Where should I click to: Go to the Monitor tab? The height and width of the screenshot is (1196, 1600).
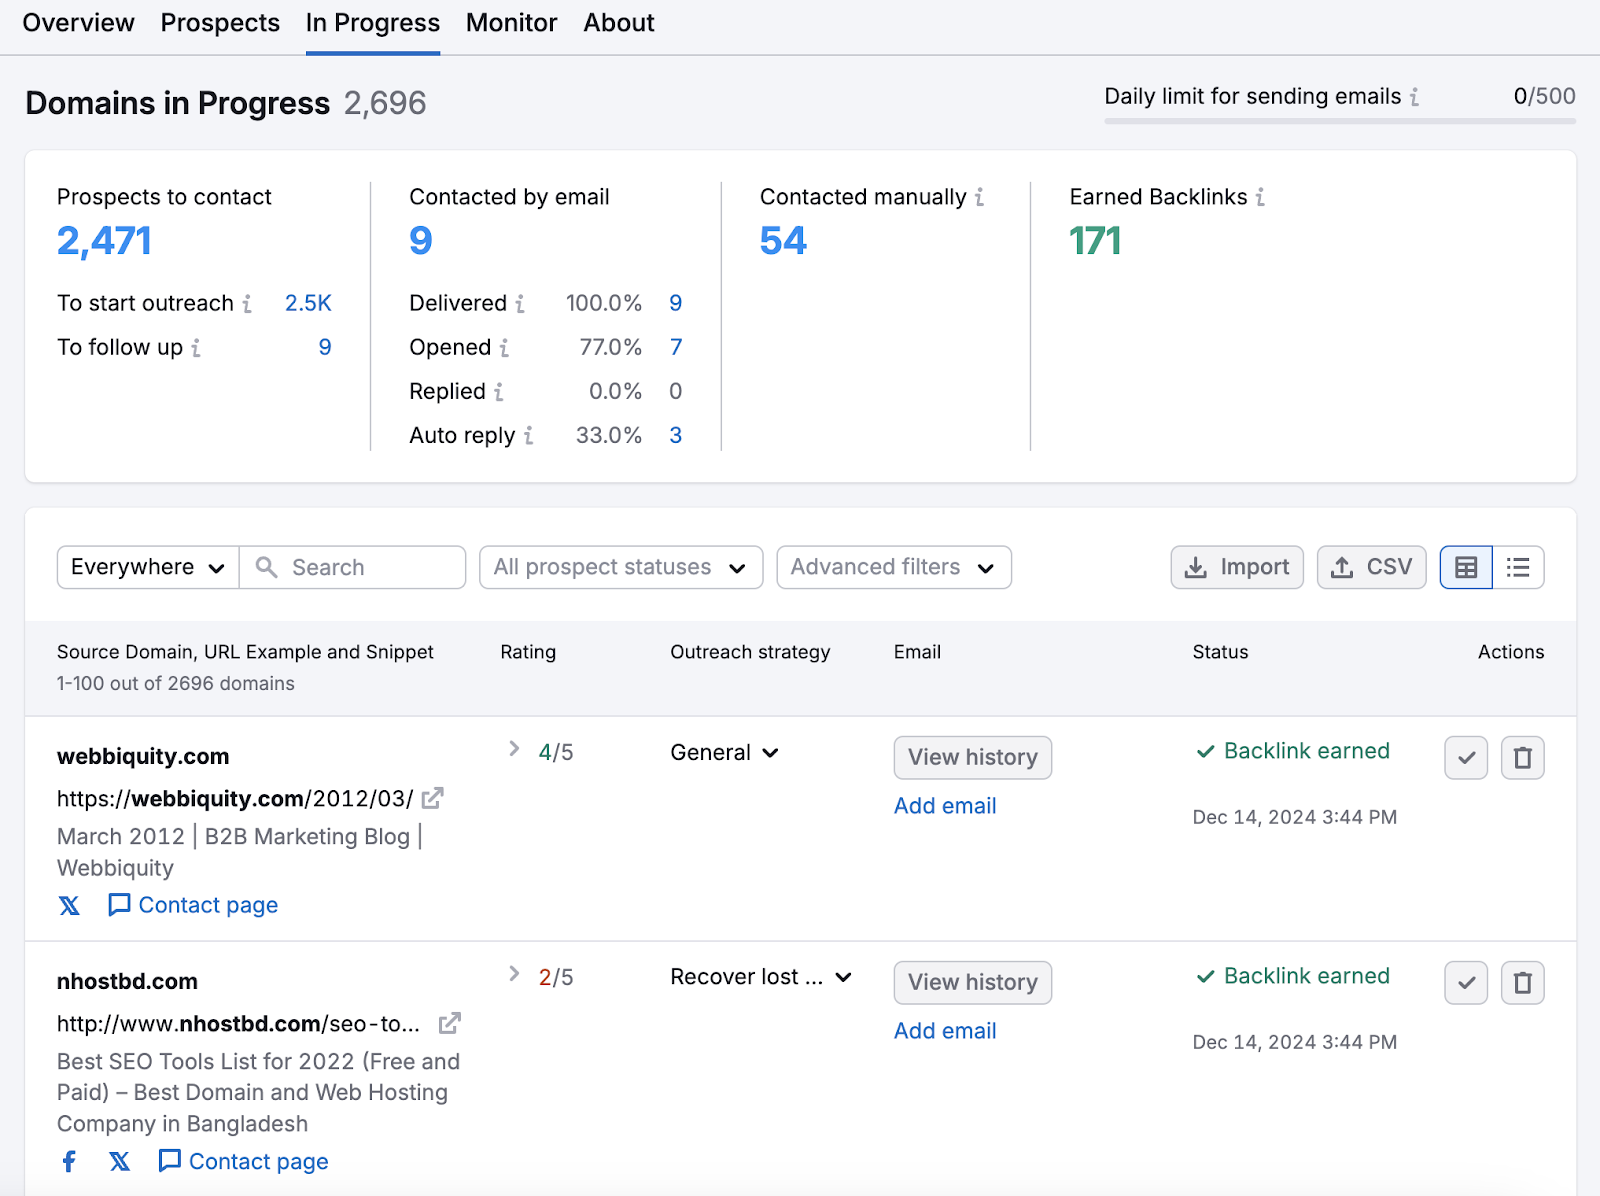pos(511,23)
